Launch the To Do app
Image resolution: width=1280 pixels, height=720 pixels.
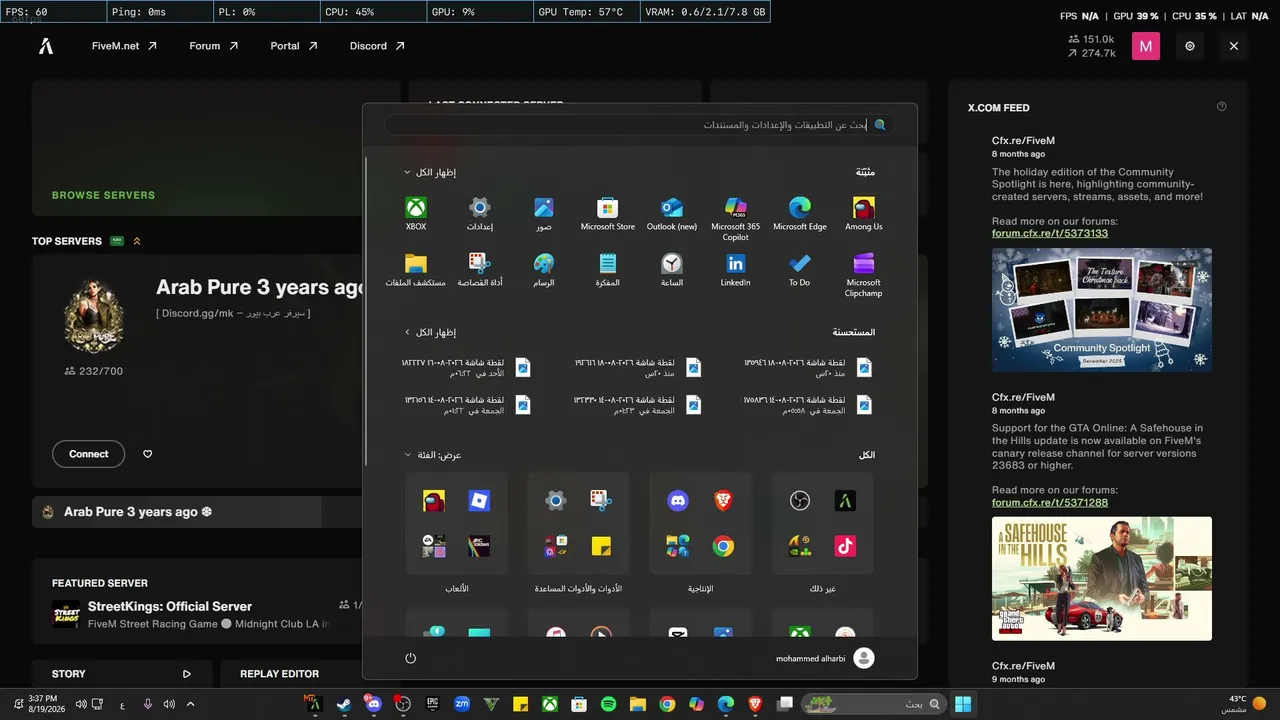tap(800, 270)
